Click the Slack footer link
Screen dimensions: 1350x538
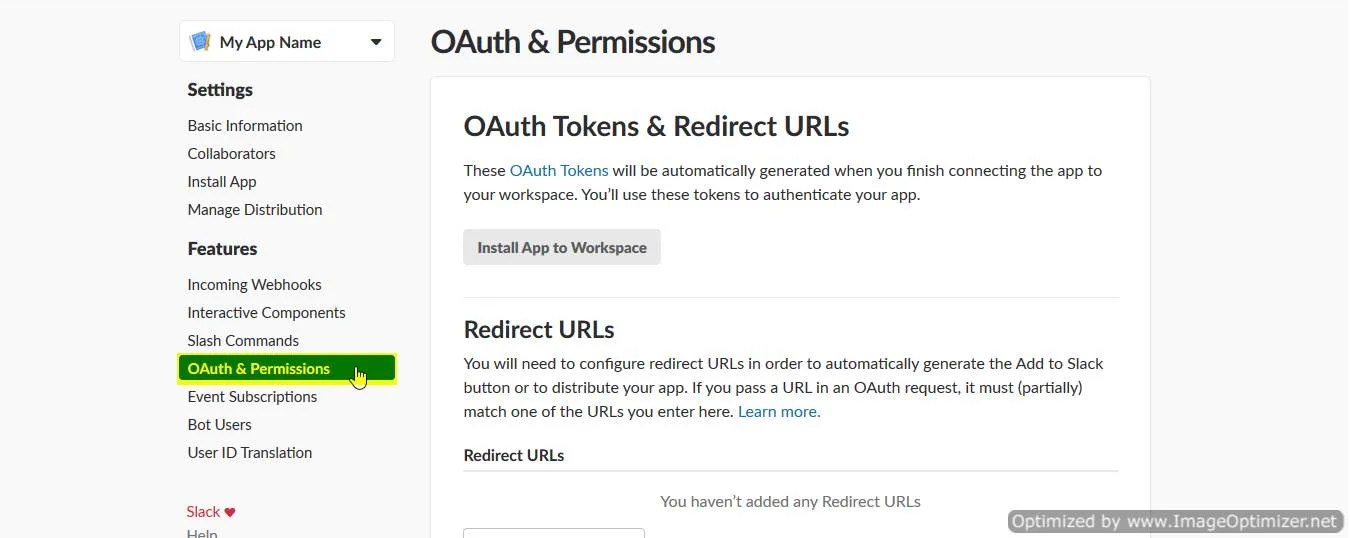[203, 512]
